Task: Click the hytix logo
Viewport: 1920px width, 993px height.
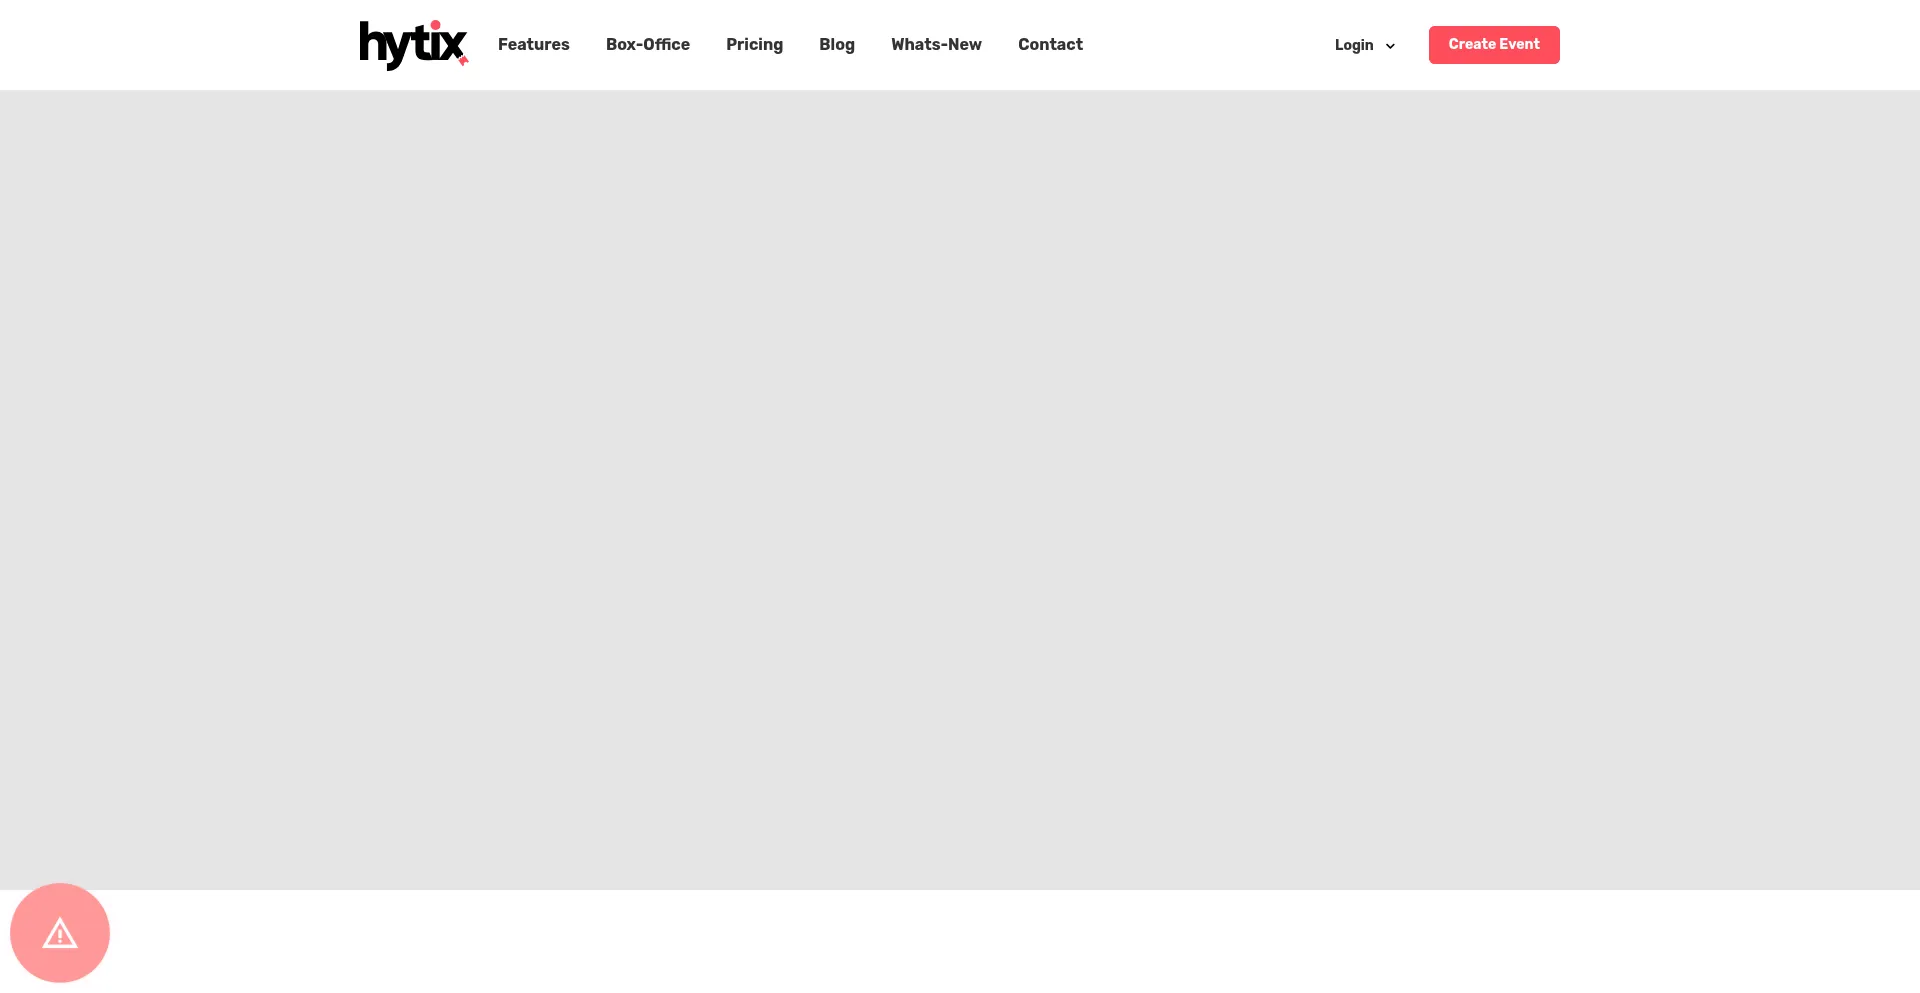Action: click(x=412, y=45)
